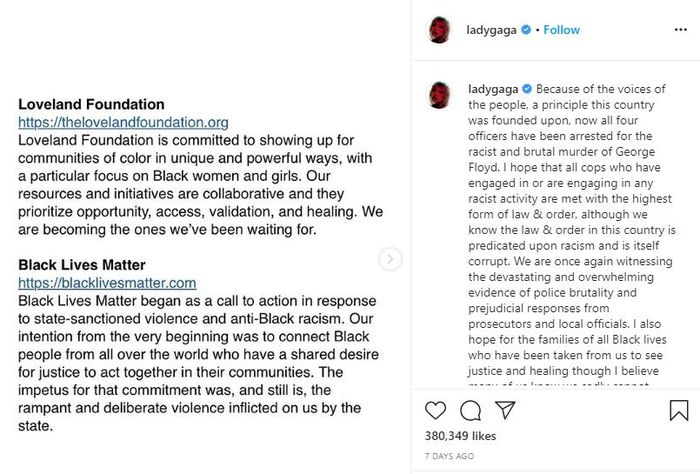Open ladygaga's profile picture in the post header
Image resolution: width=700 pixels, height=474 pixels.
coord(440,30)
